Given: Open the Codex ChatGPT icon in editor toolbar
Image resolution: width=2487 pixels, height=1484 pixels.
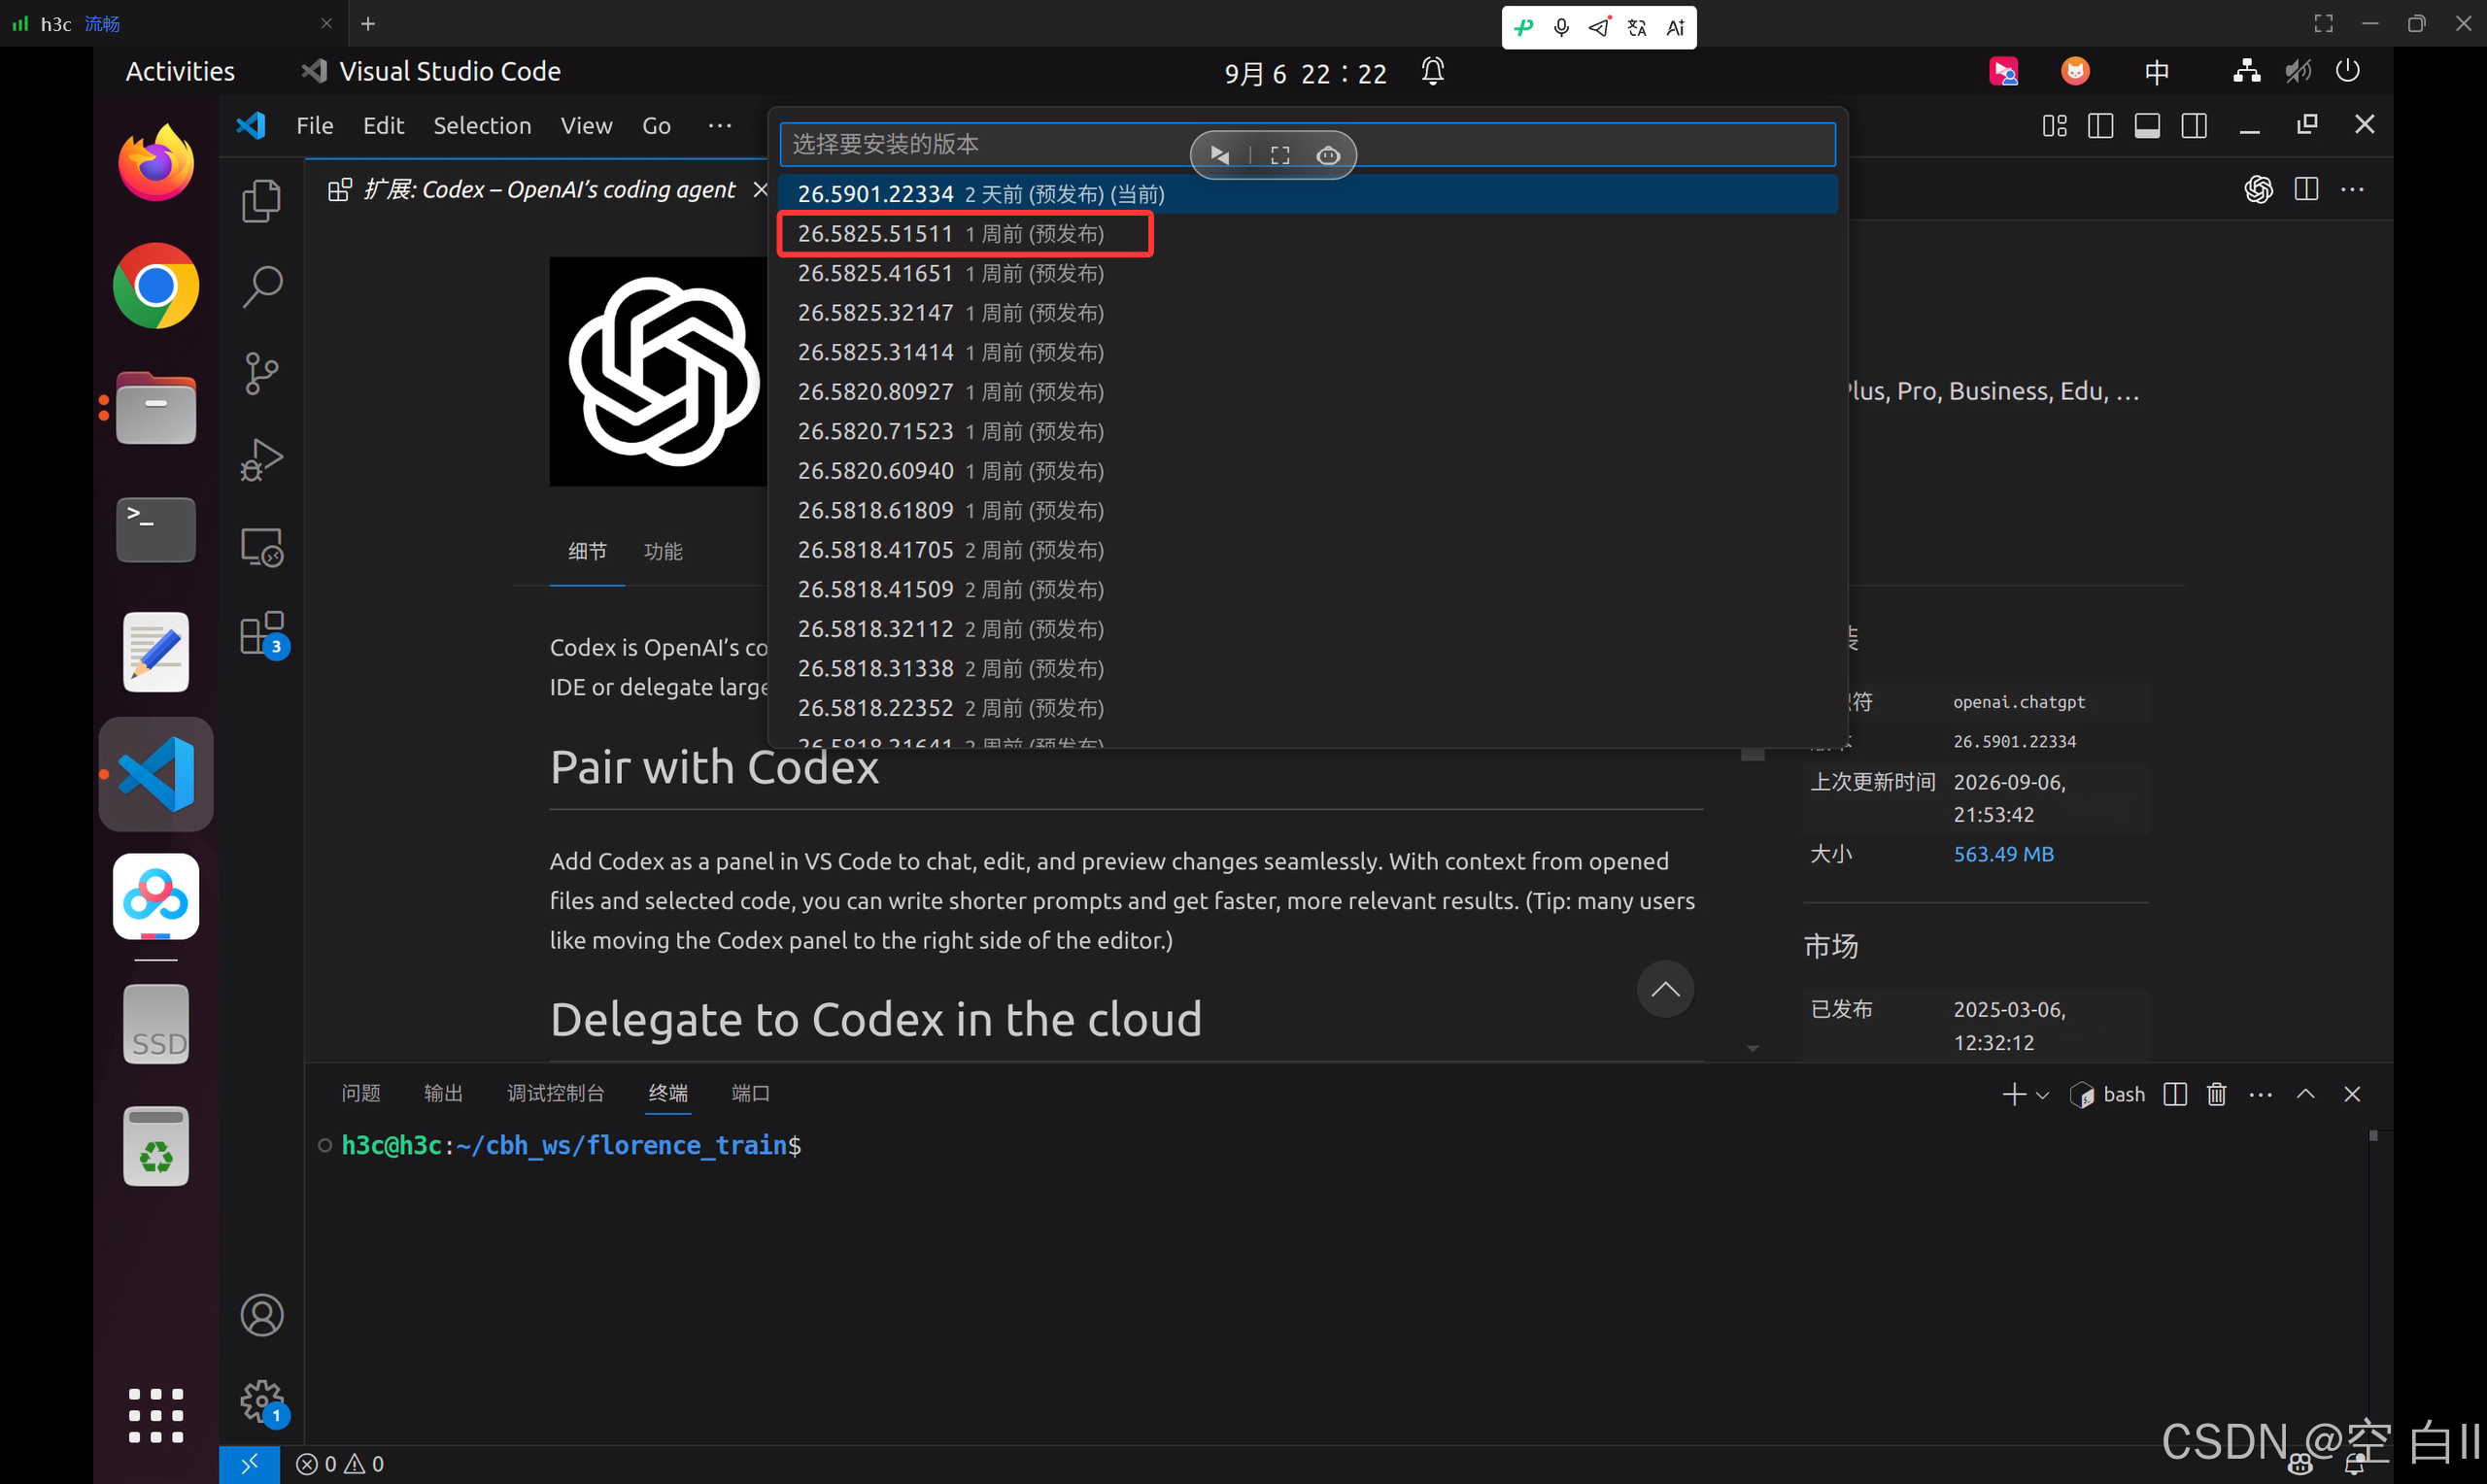Looking at the screenshot, I should point(2258,189).
